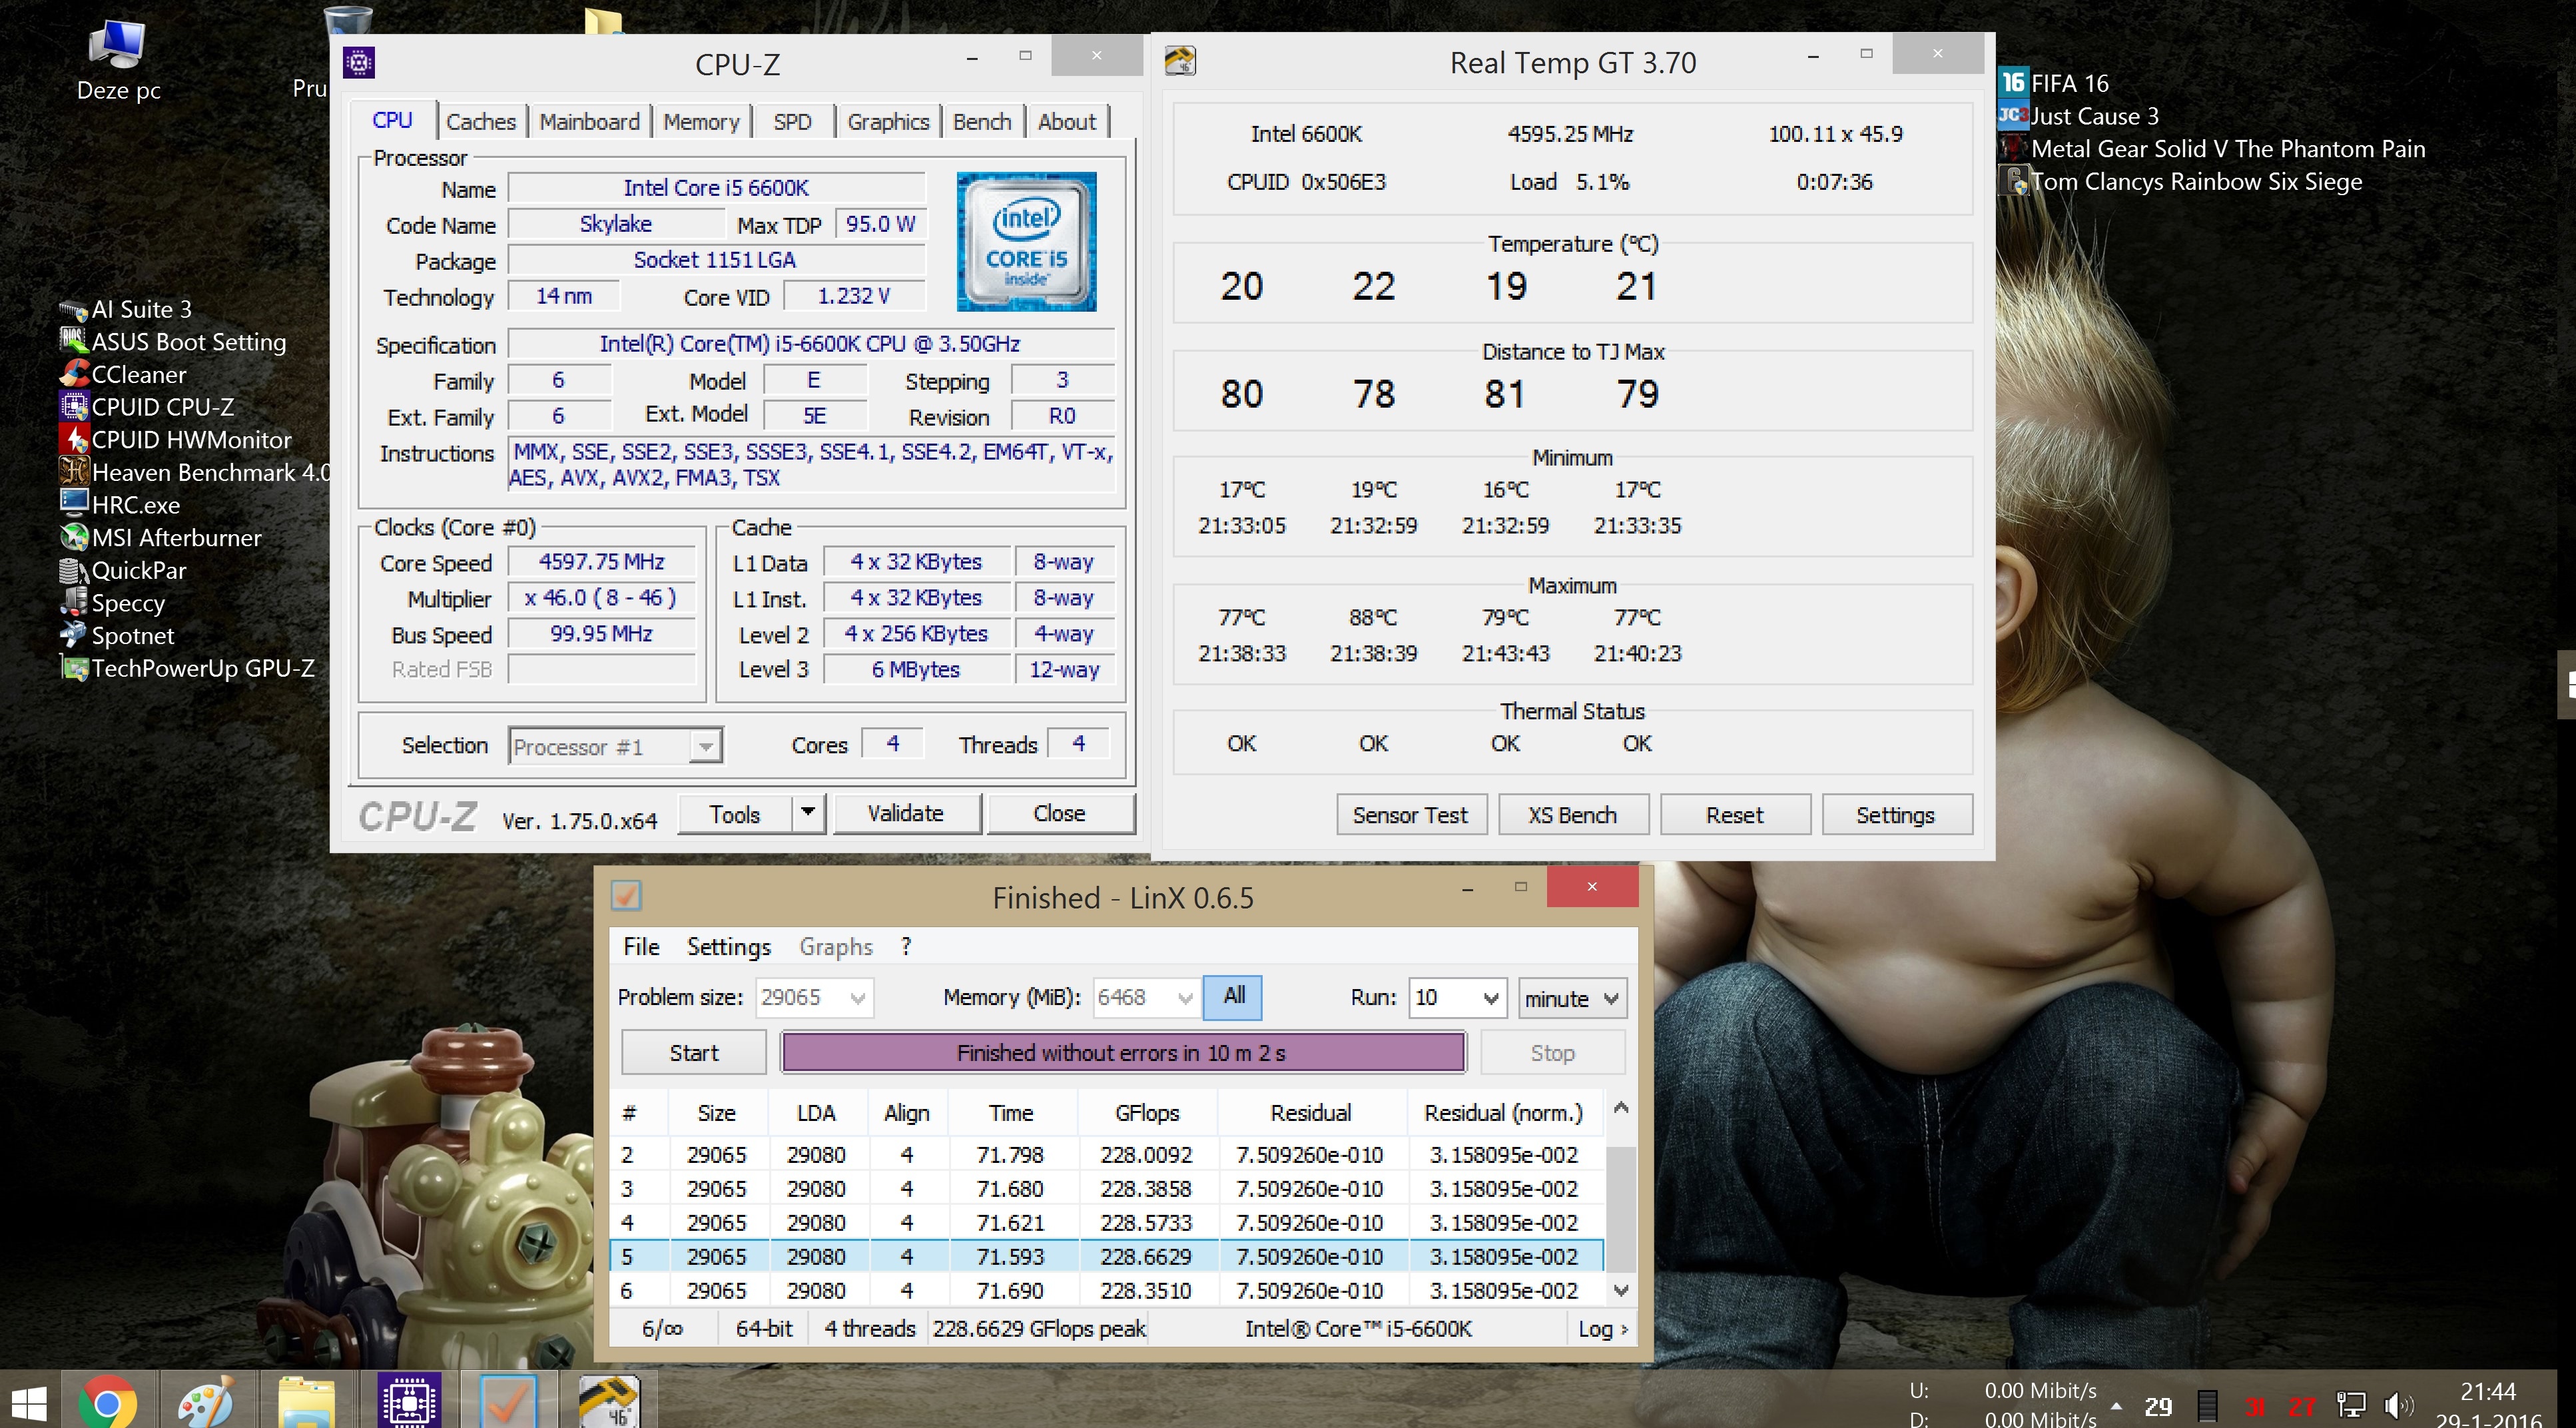Image resolution: width=2576 pixels, height=1428 pixels.
Task: Select result row 5 in LinX table
Action: coord(1100,1256)
